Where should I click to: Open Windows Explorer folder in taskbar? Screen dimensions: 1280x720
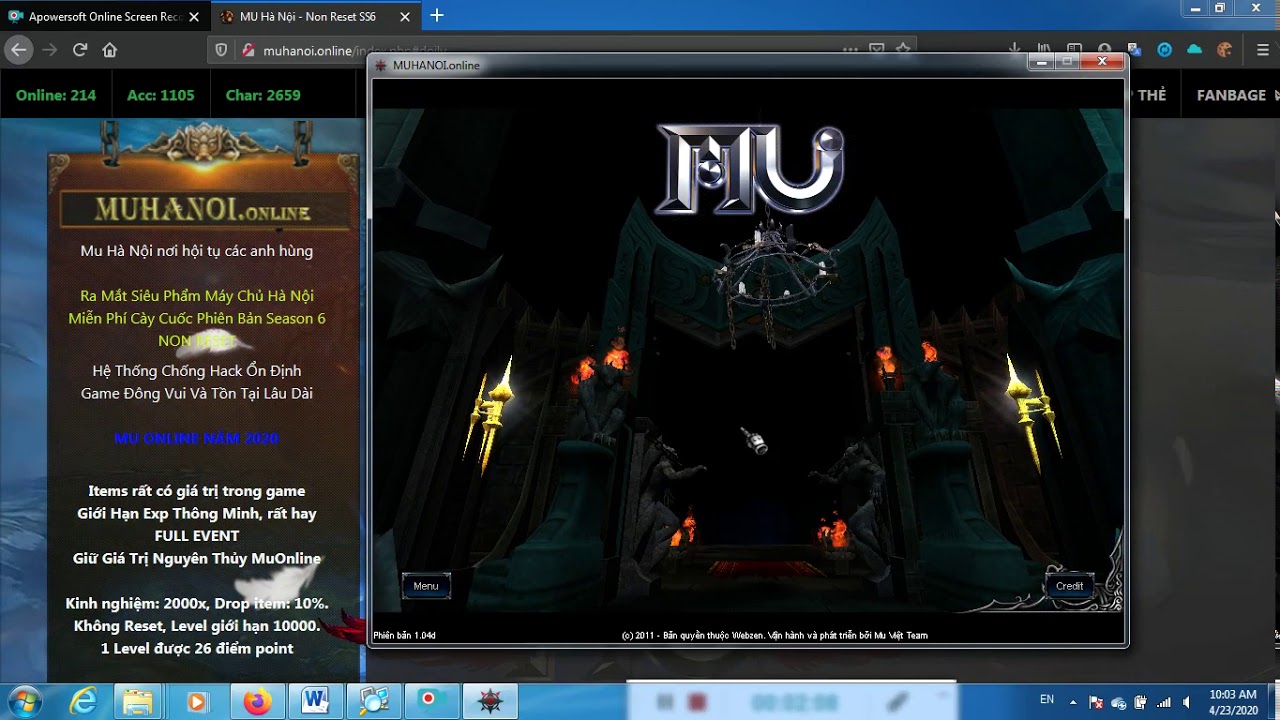pyautogui.click(x=138, y=702)
